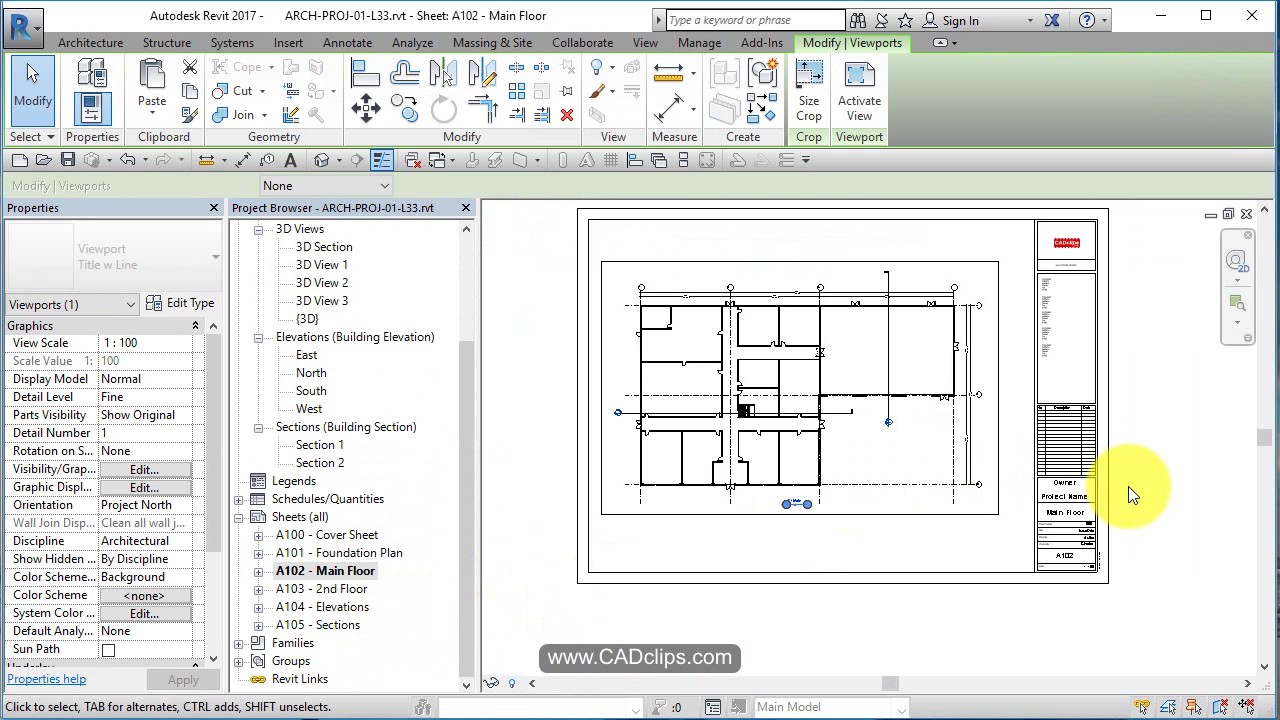Click the Size Crop tool
The image size is (1280, 720).
[808, 89]
